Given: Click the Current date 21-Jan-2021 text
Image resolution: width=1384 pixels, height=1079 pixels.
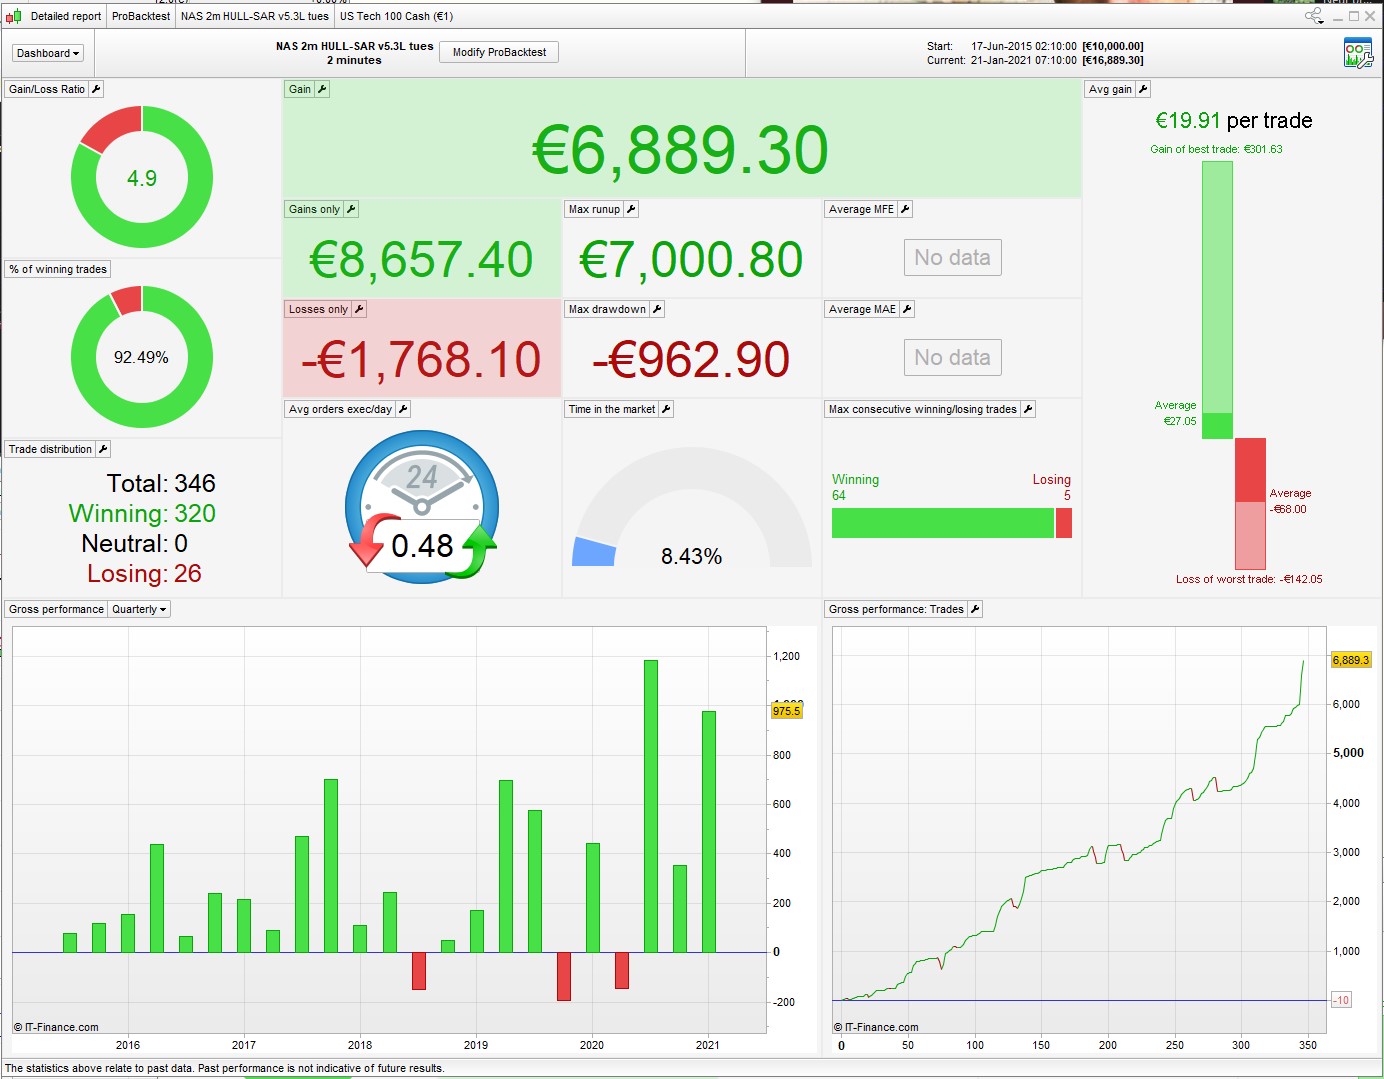Looking at the screenshot, I should pos(1024,60).
